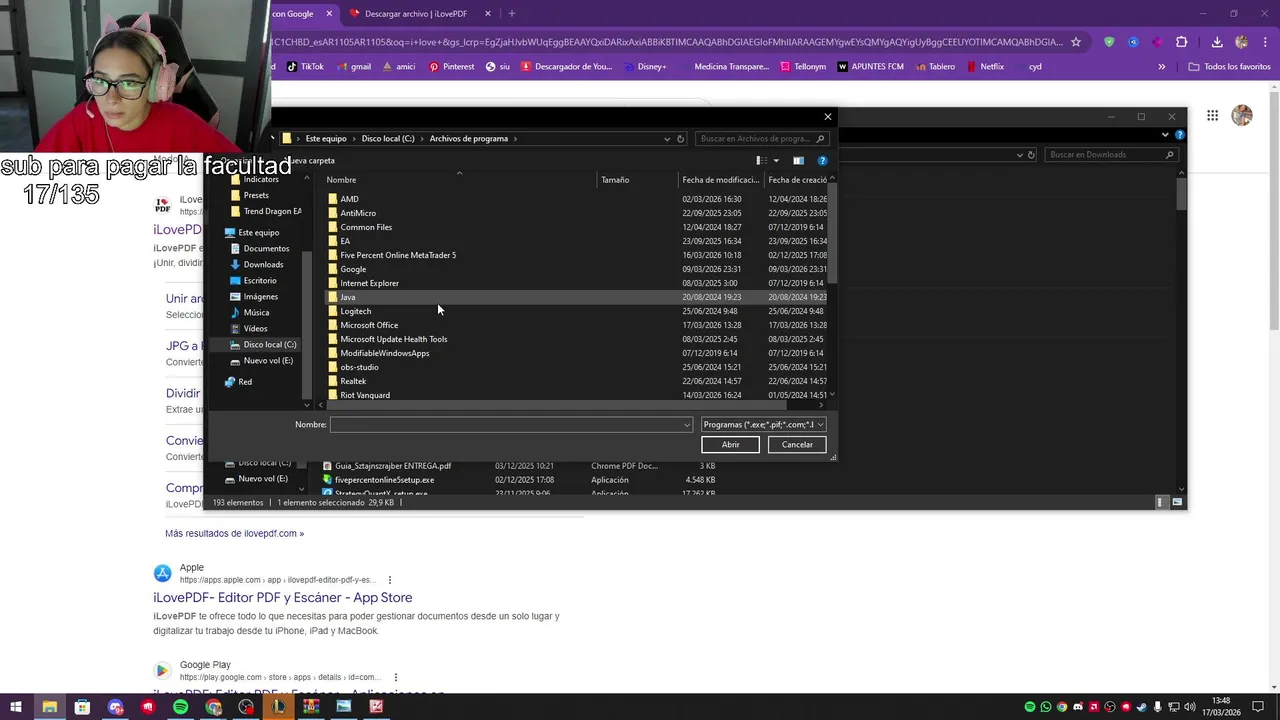The image size is (1280, 720).
Task: Open the Todos los favoritos folder
Action: click(x=1229, y=67)
